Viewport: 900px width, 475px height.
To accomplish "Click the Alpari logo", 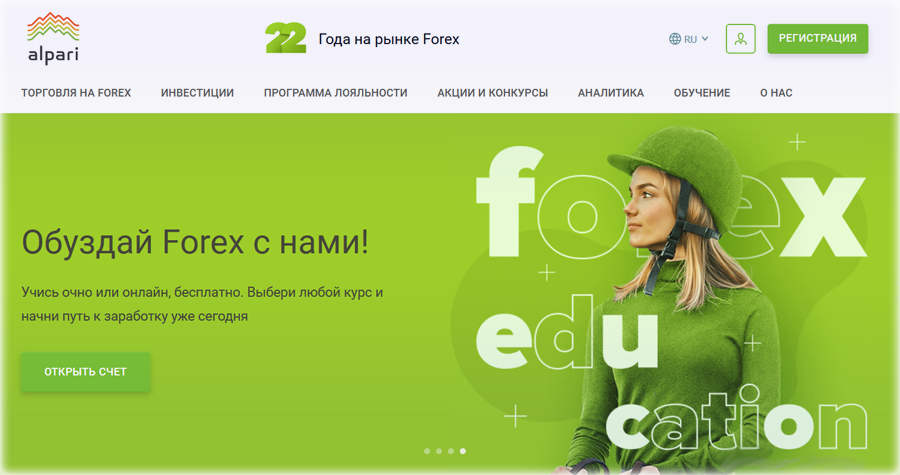I will [x=53, y=38].
